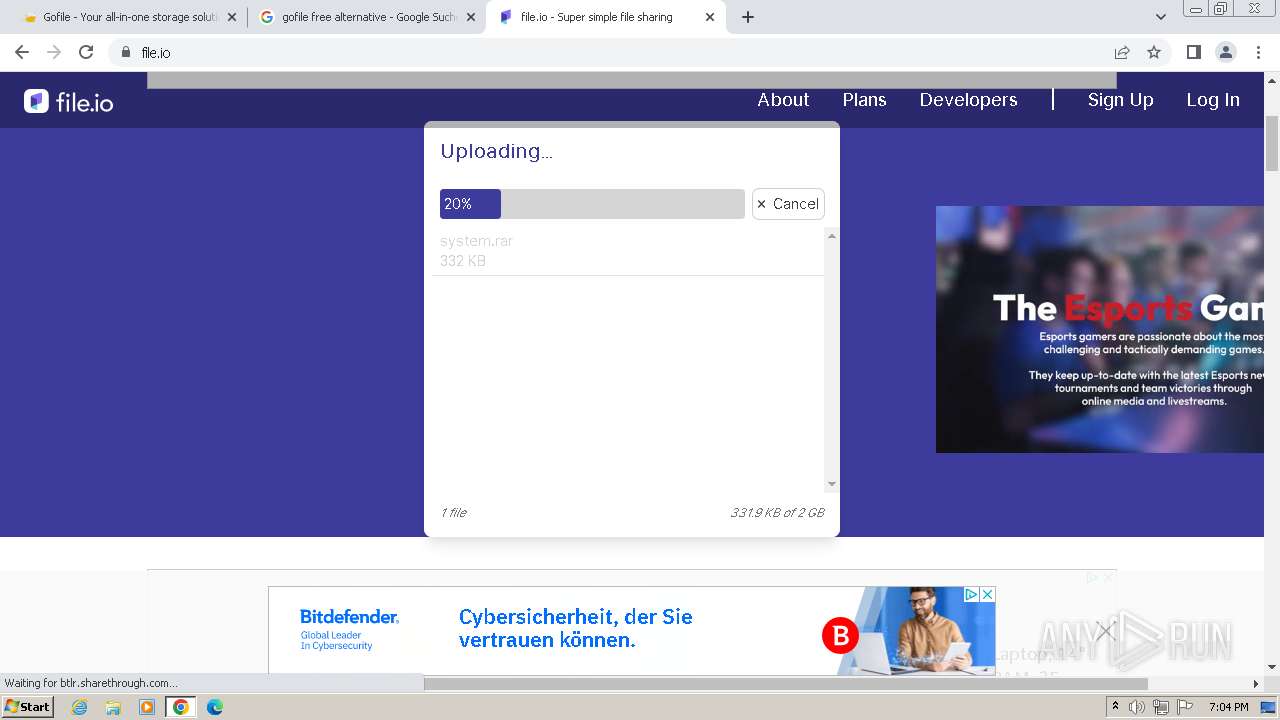Open a new browser tab
The image size is (1280, 720).
click(x=748, y=17)
